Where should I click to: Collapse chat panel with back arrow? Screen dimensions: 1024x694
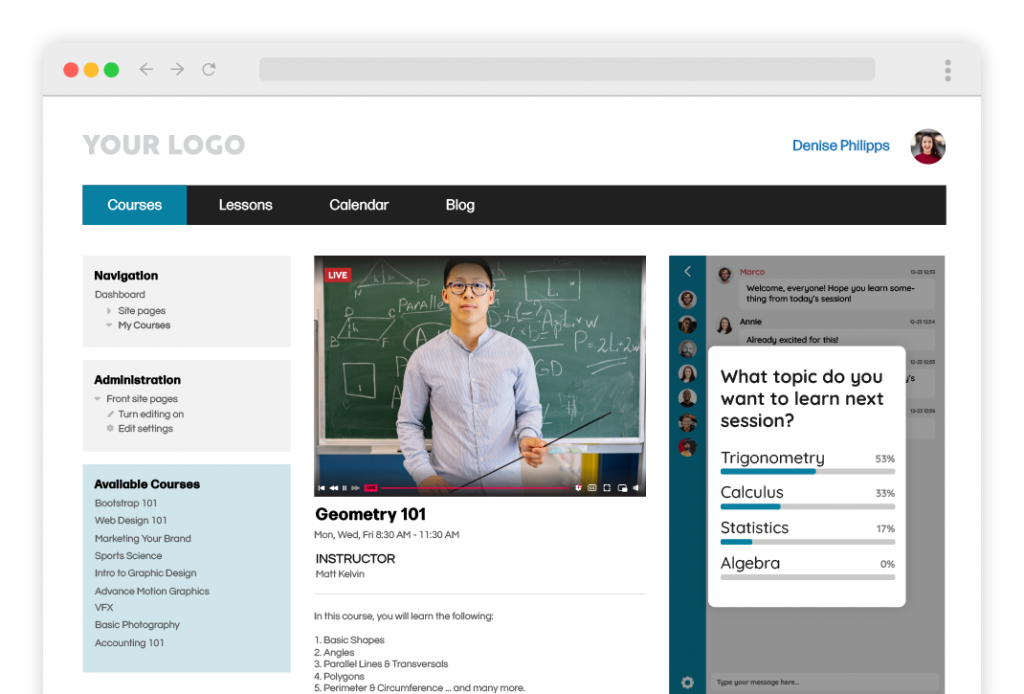tap(687, 271)
